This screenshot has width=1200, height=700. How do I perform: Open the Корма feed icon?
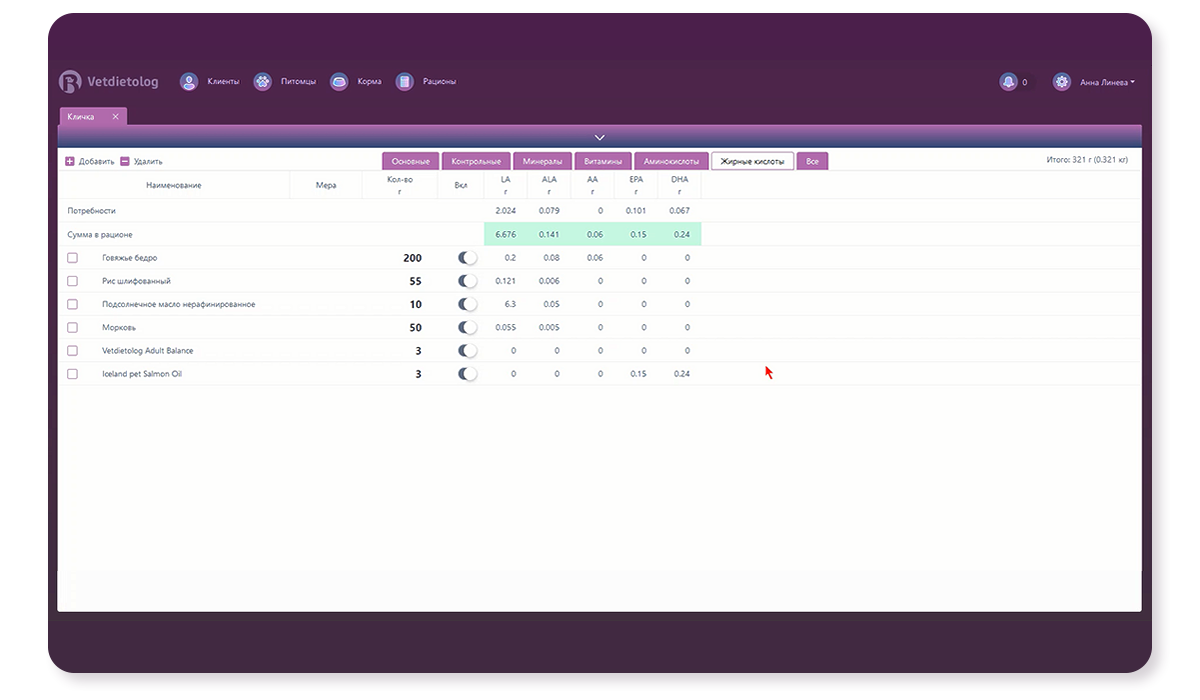[339, 82]
